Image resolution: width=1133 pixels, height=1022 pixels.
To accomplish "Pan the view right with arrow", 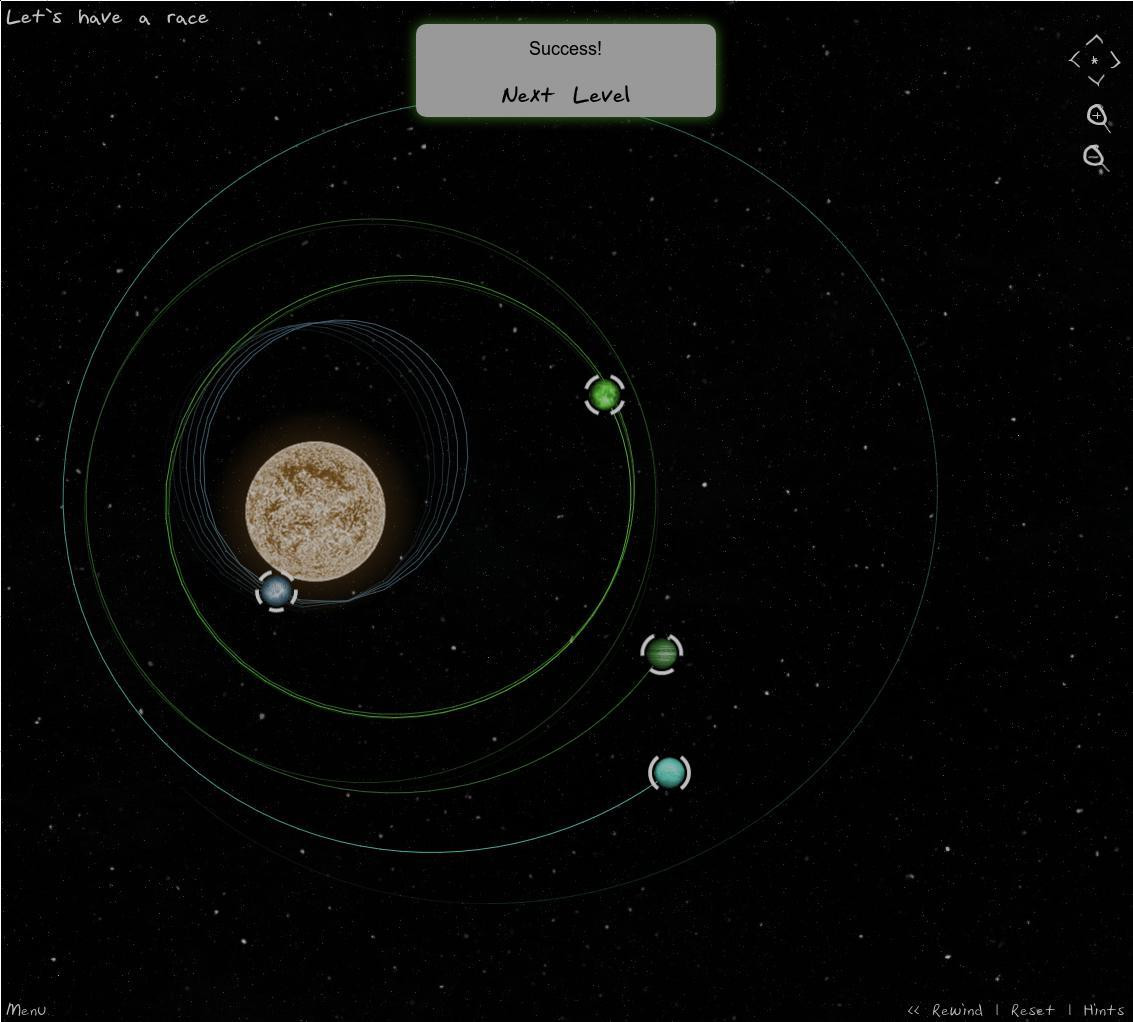I will (1115, 60).
